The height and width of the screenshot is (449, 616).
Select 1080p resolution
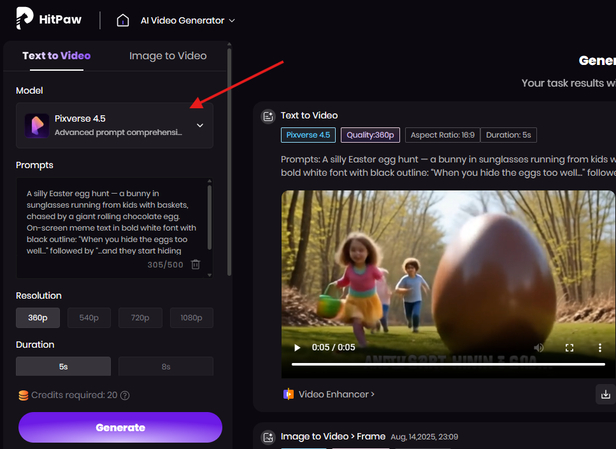click(x=191, y=317)
